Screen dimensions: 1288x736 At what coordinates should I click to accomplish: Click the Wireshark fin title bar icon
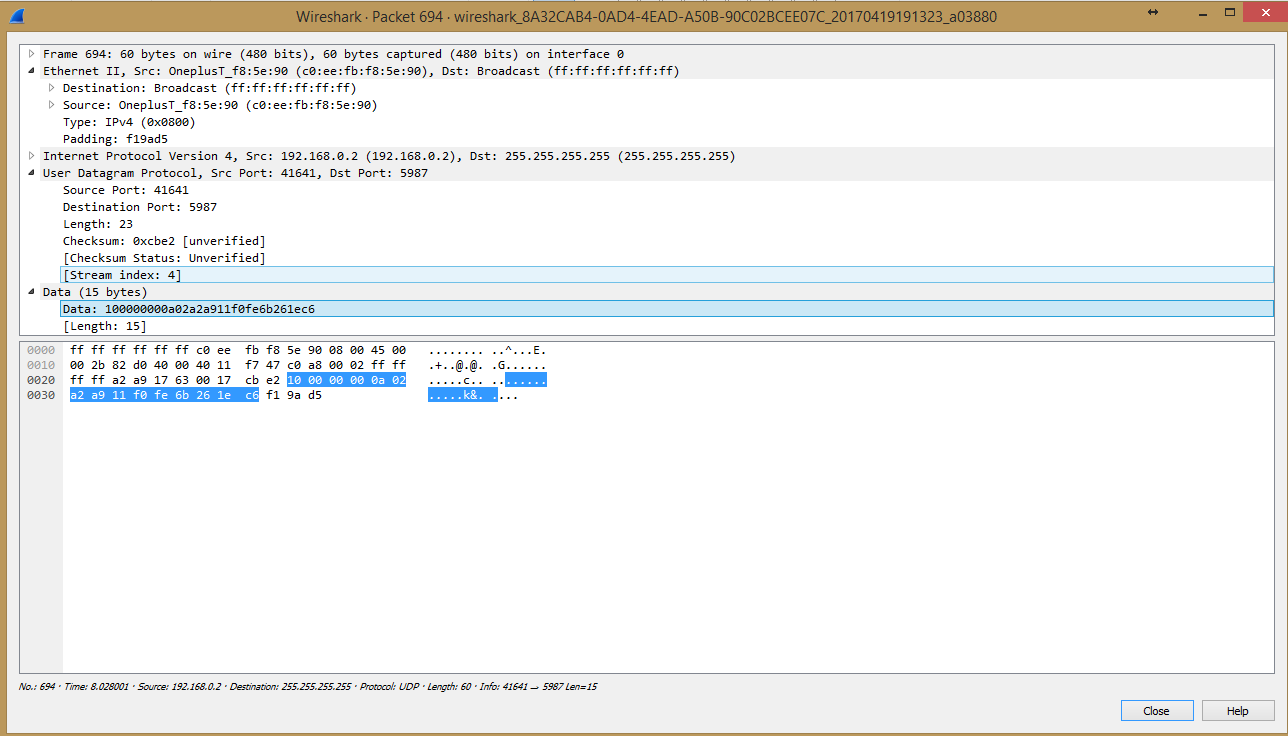pyautogui.click(x=15, y=16)
